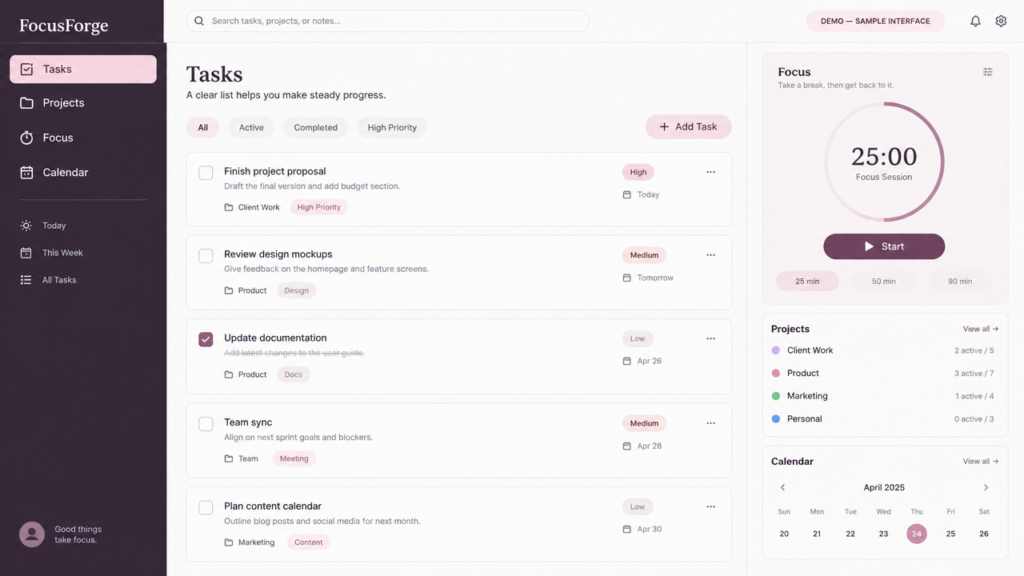Open more options for Team sync

[x=711, y=423]
